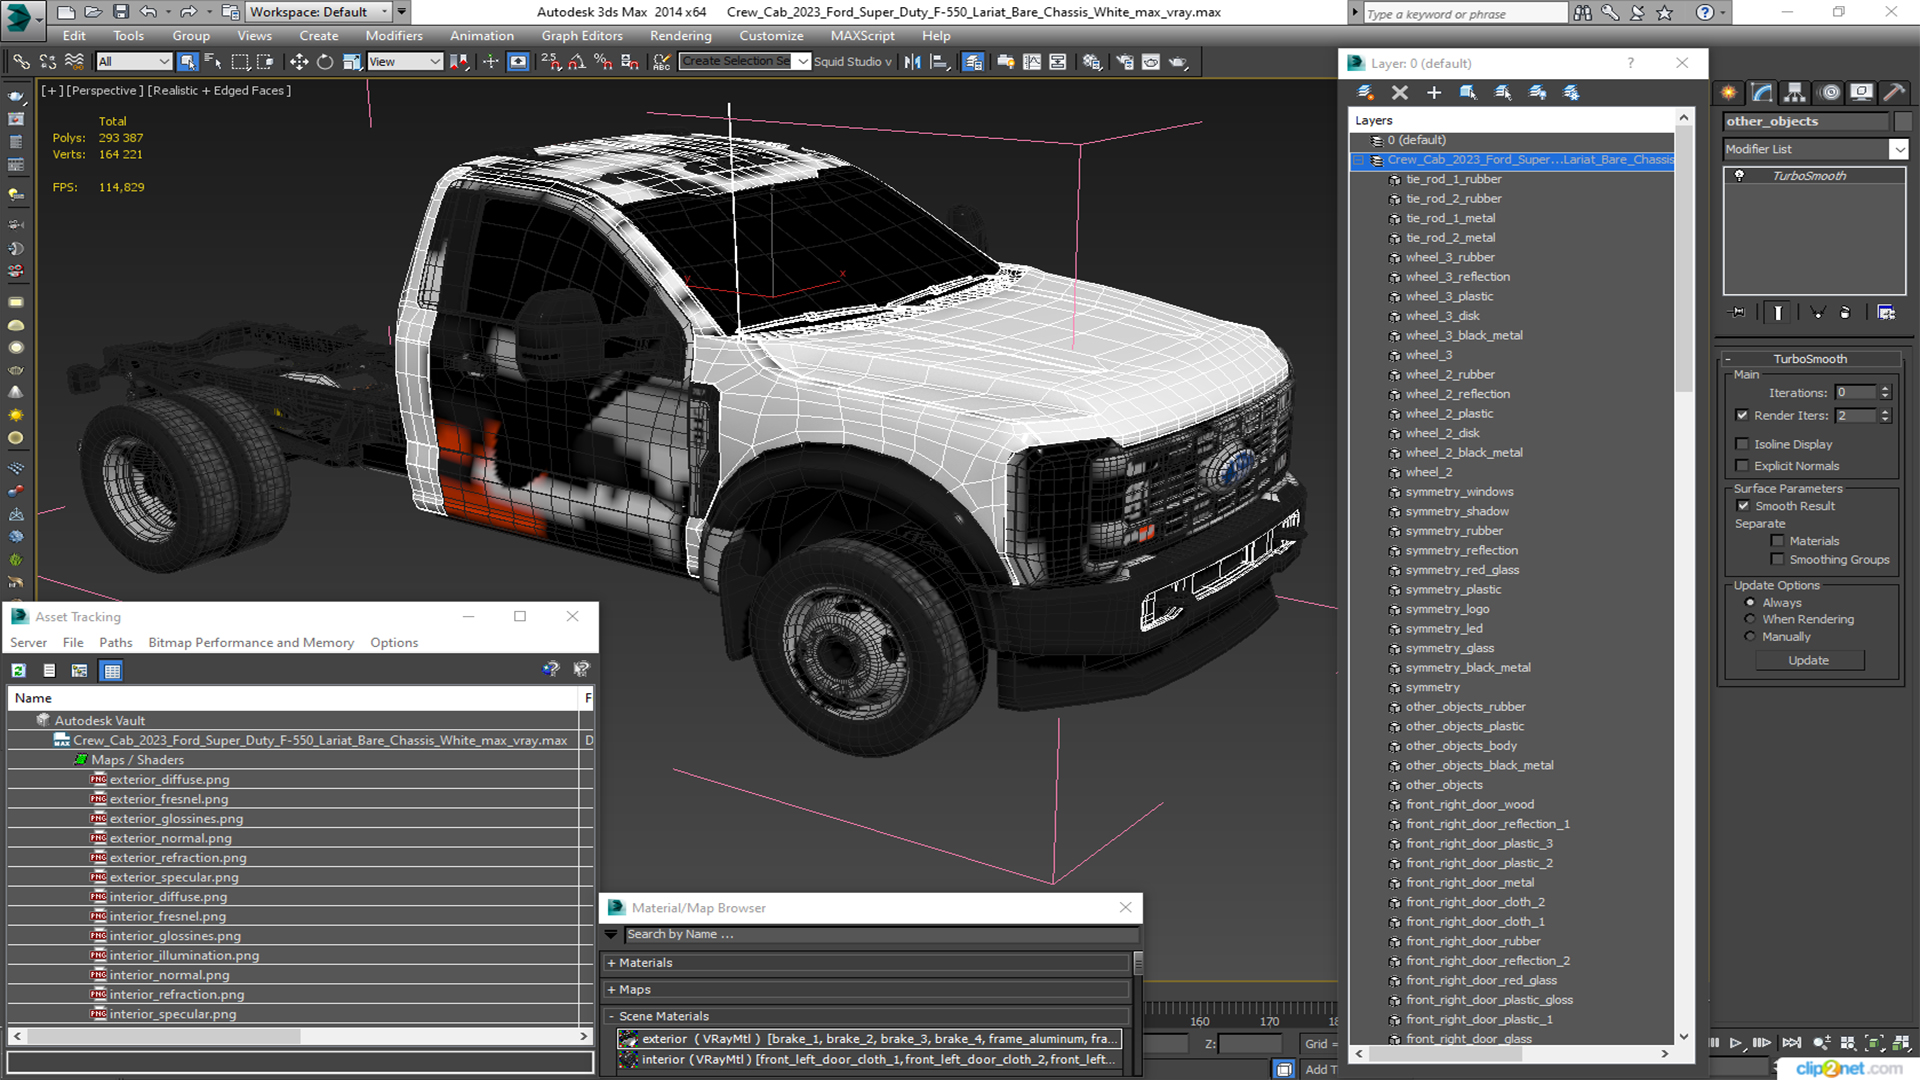Open the Display command panel tab
Image resolution: width=1920 pixels, height=1080 pixels.
1861,92
